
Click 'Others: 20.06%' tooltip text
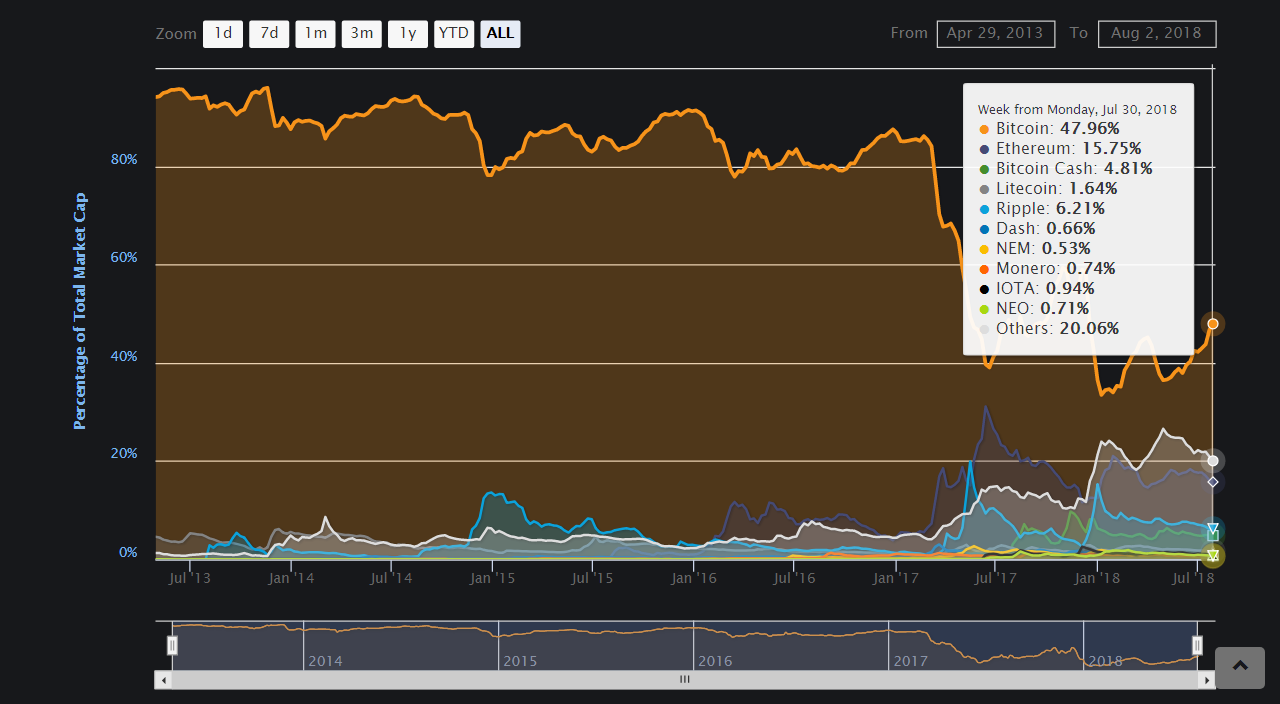point(1058,329)
